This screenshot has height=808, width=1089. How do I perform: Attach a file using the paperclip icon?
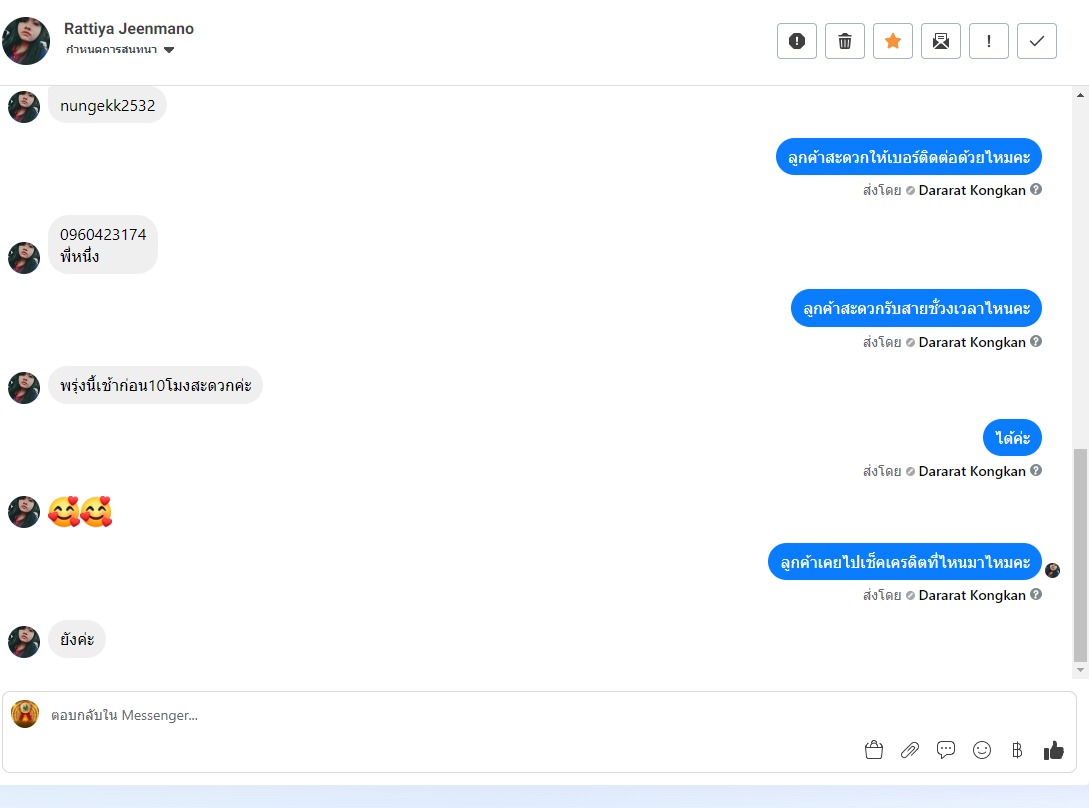(910, 750)
